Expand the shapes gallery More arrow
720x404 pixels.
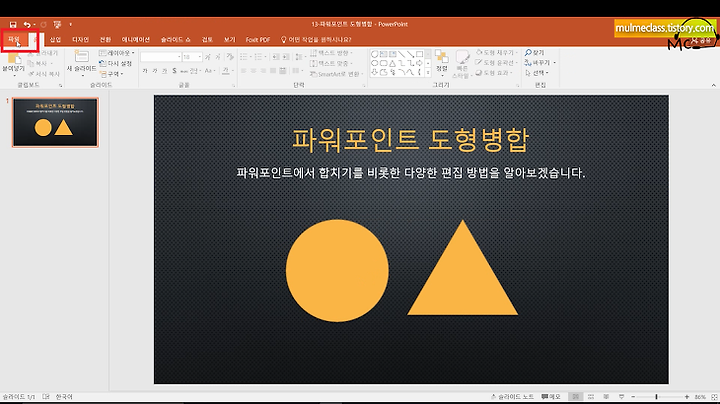428,72
